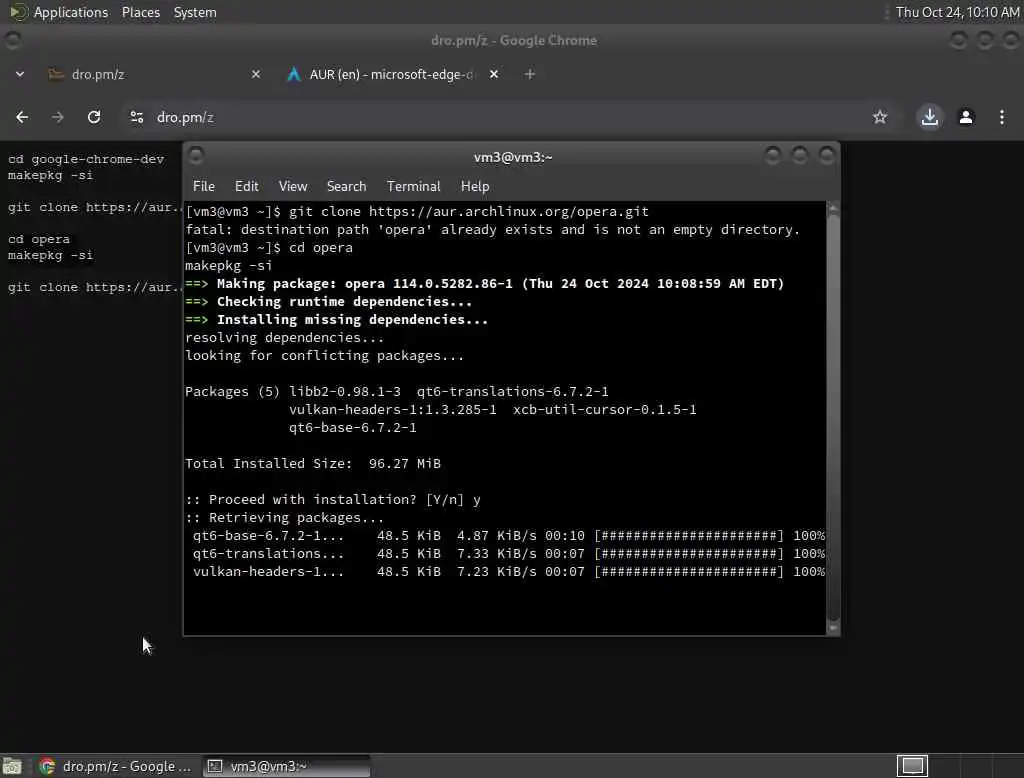Open Chrome downloads icon

click(929, 117)
